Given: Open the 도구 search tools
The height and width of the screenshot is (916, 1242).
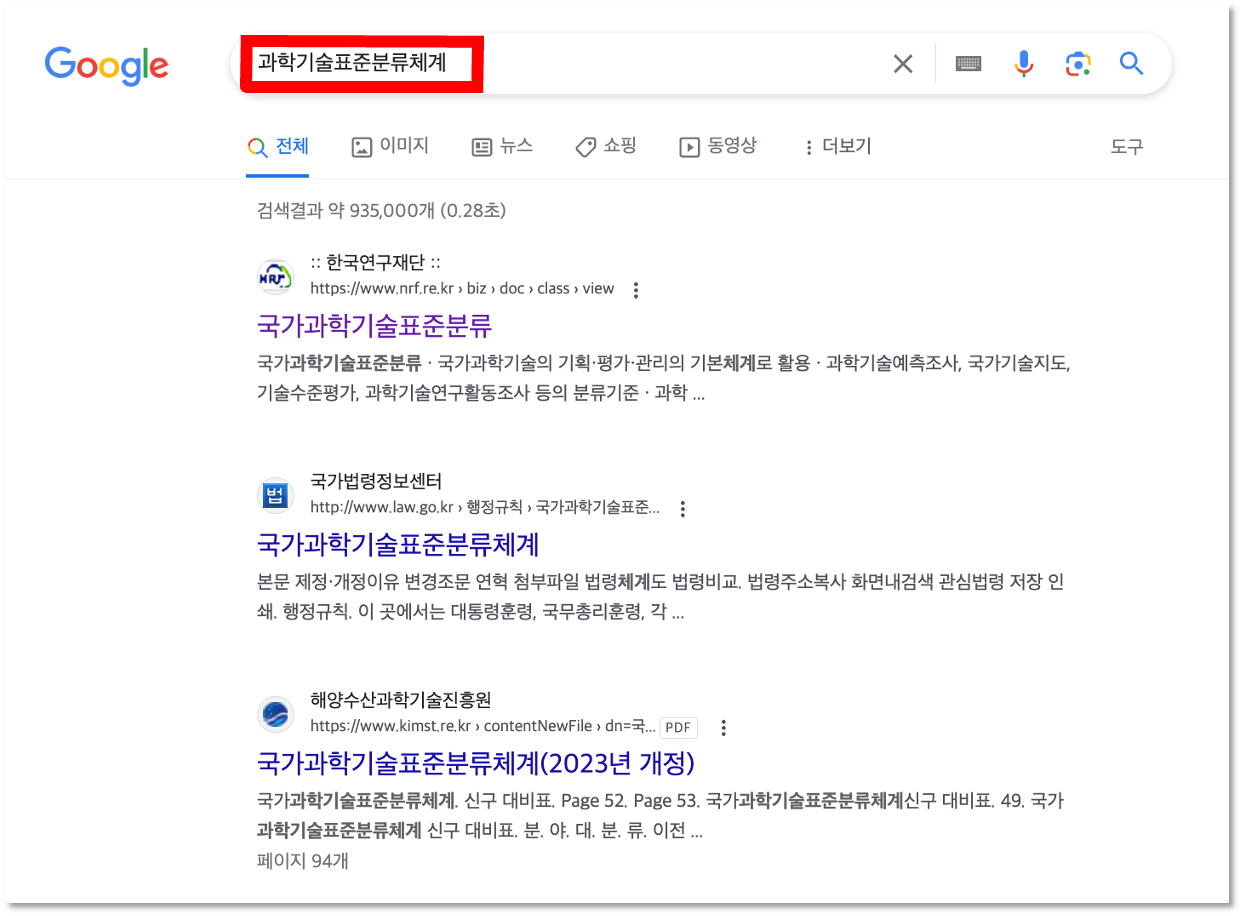Looking at the screenshot, I should pos(1126,147).
